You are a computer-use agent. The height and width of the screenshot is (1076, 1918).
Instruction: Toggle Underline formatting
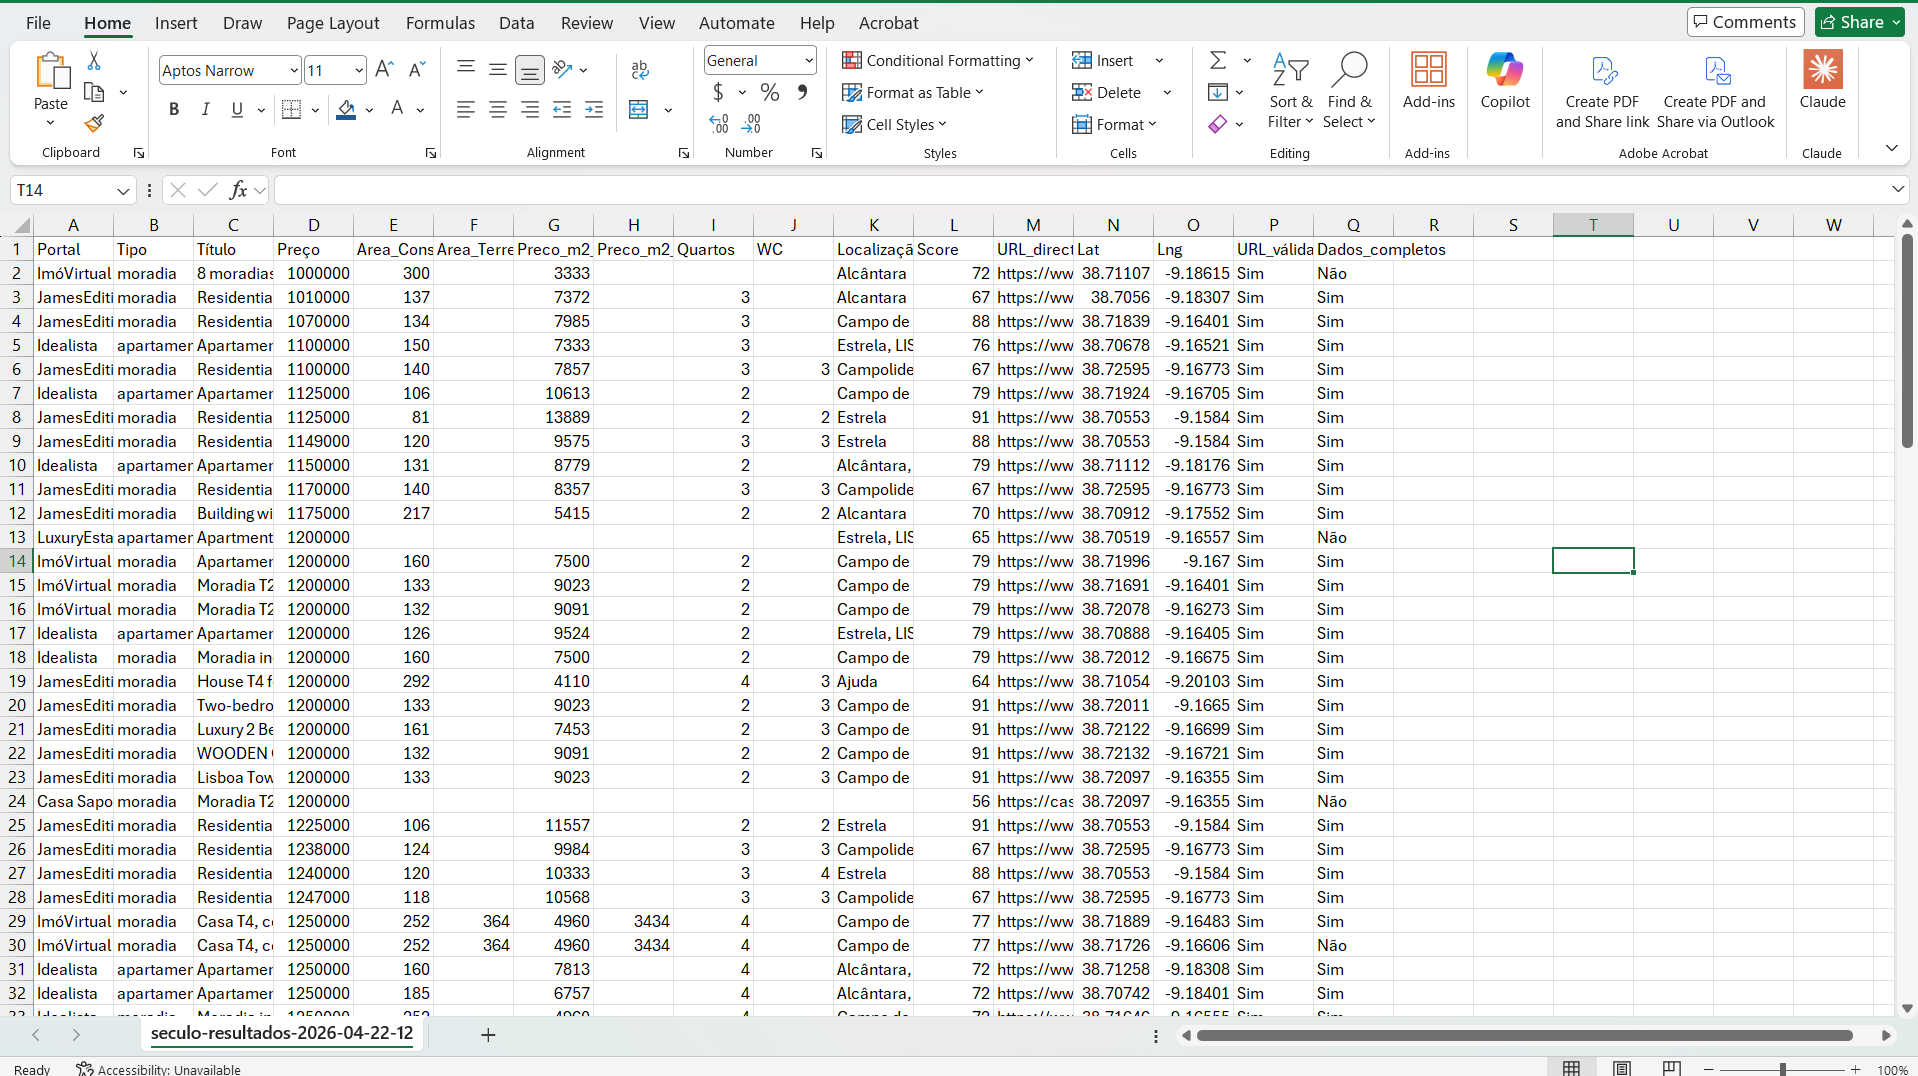click(x=237, y=109)
